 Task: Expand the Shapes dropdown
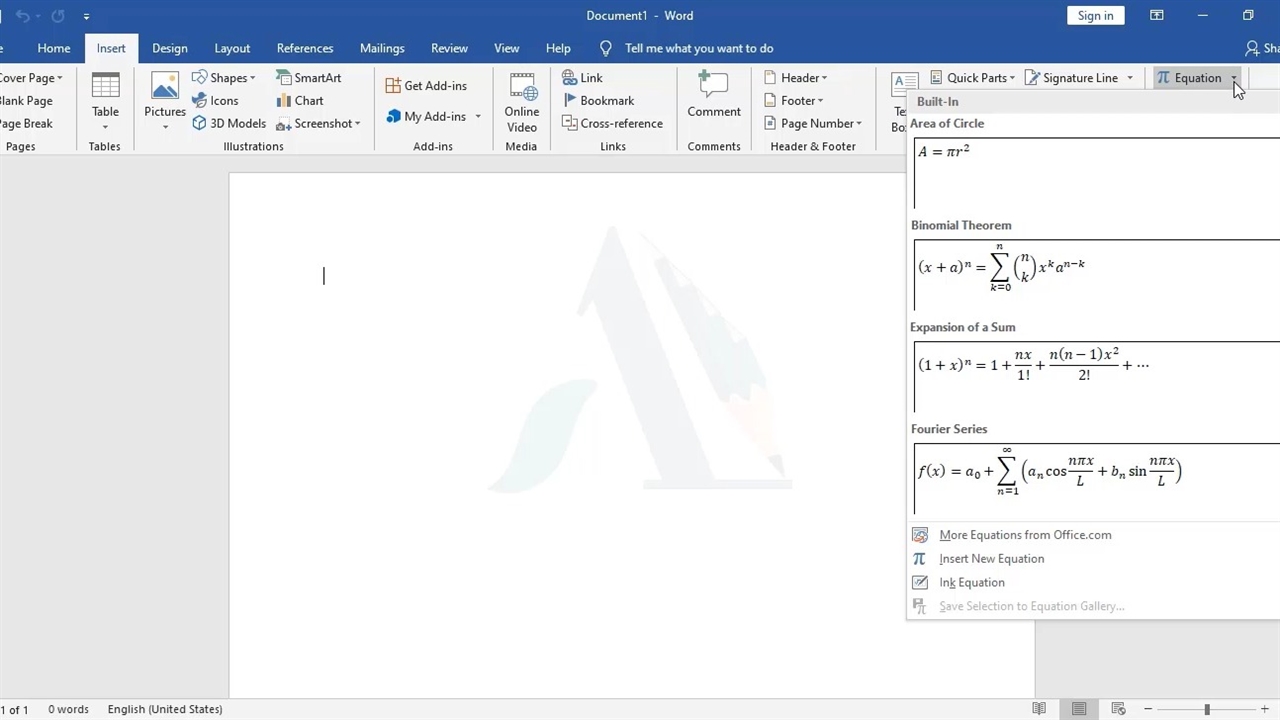224,78
